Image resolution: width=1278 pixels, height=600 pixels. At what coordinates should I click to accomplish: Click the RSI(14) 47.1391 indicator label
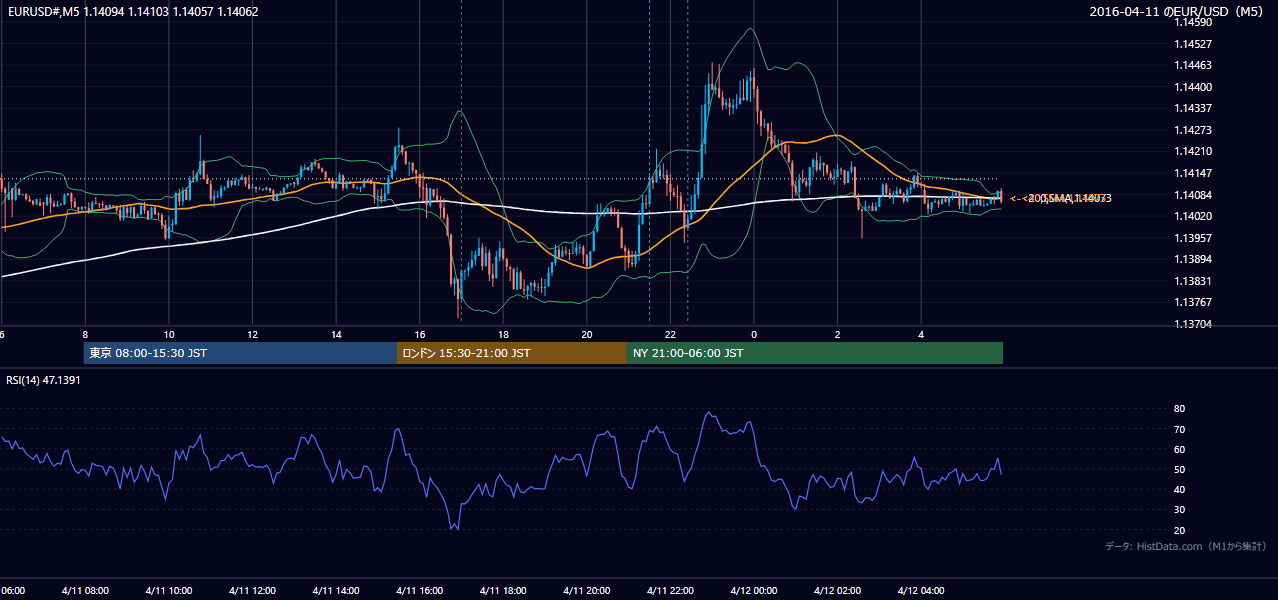[x=43, y=380]
